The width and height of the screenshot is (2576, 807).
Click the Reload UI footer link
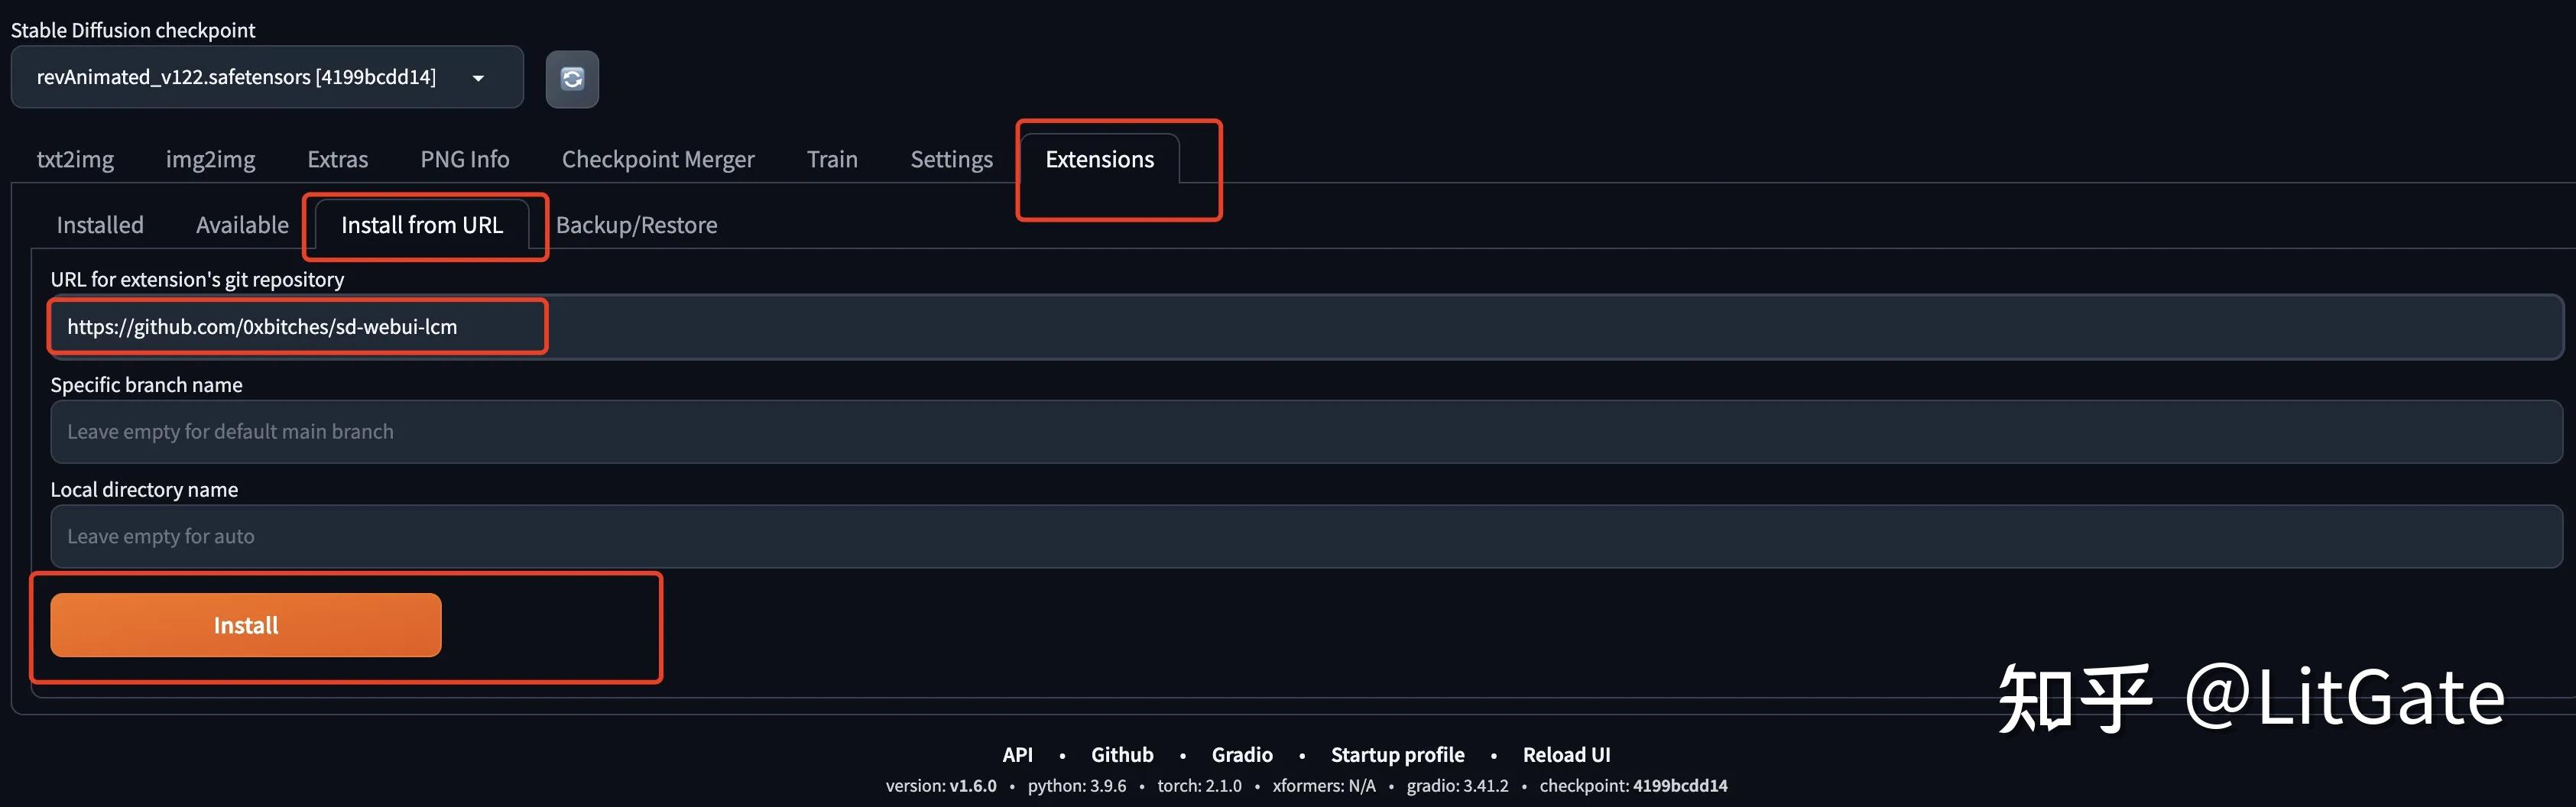[x=1566, y=755]
